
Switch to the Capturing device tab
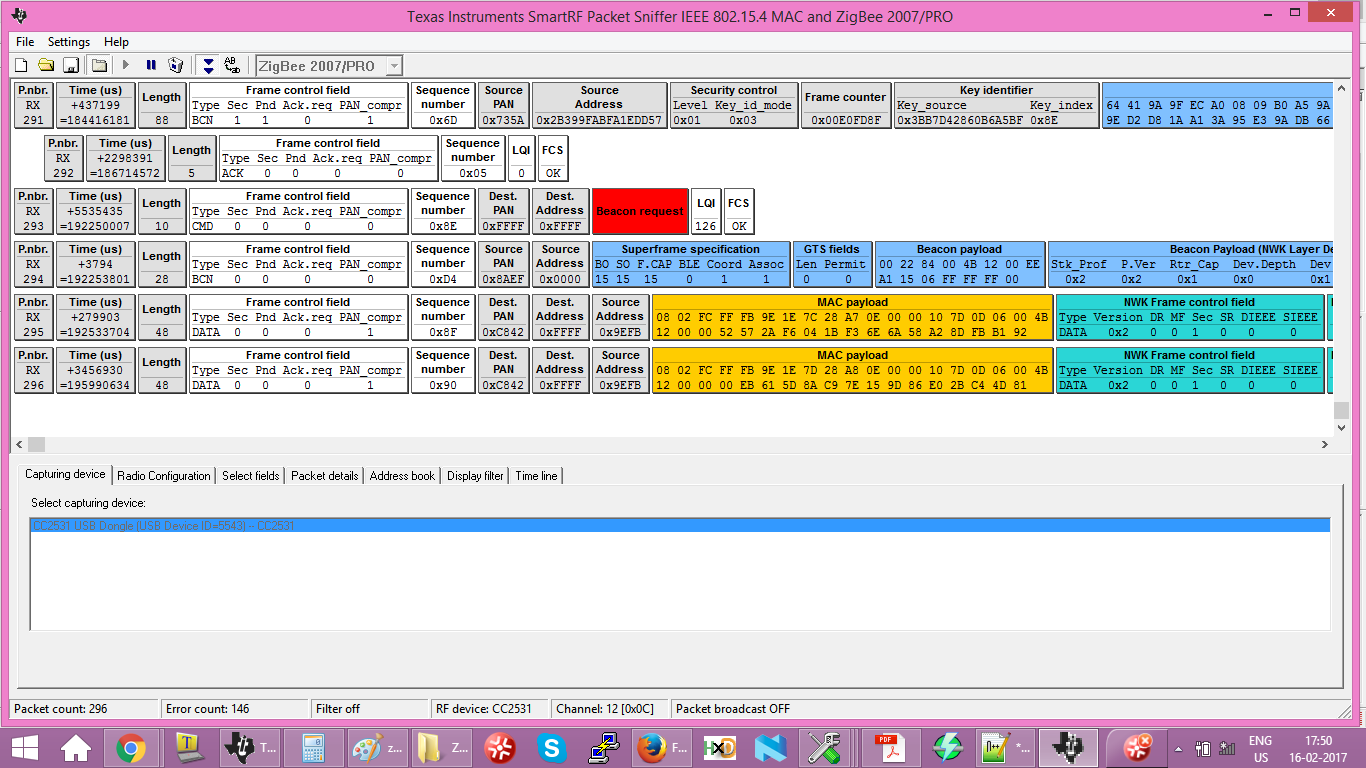(x=65, y=474)
